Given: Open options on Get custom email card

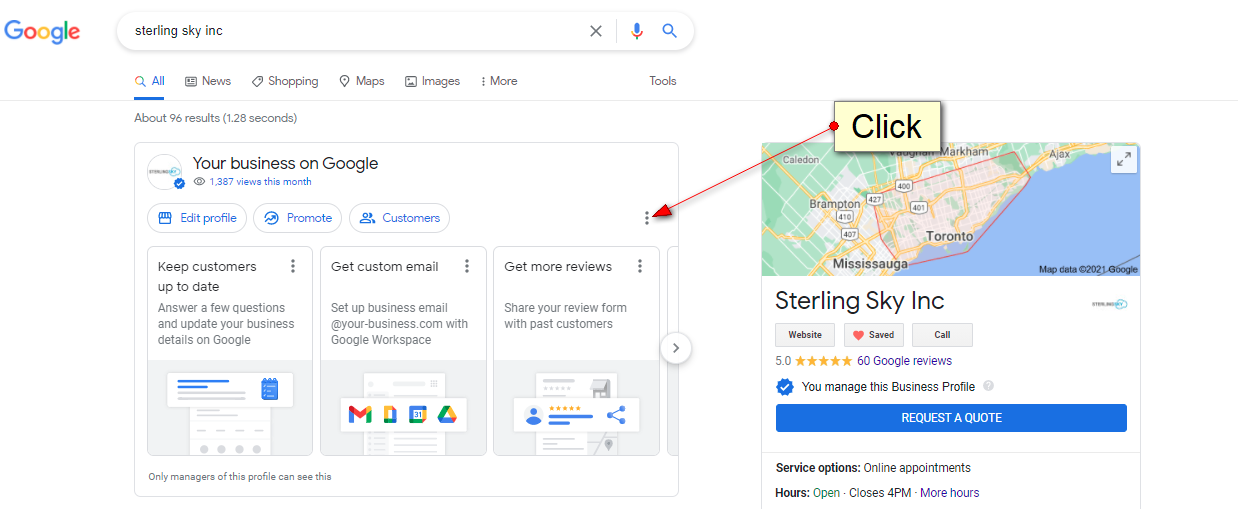Looking at the screenshot, I should 467,266.
